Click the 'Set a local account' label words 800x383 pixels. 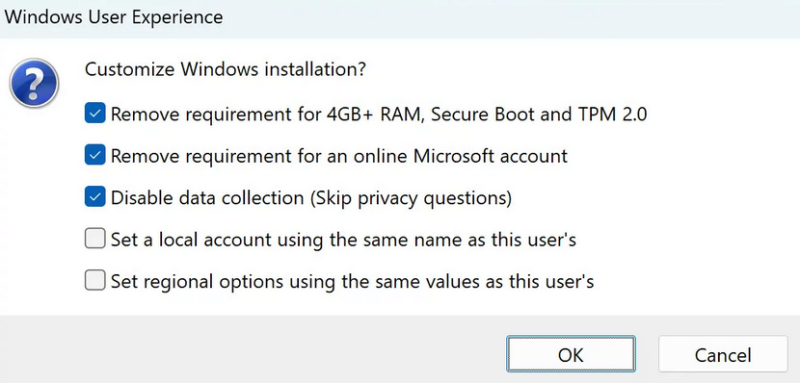pyautogui.click(x=191, y=239)
